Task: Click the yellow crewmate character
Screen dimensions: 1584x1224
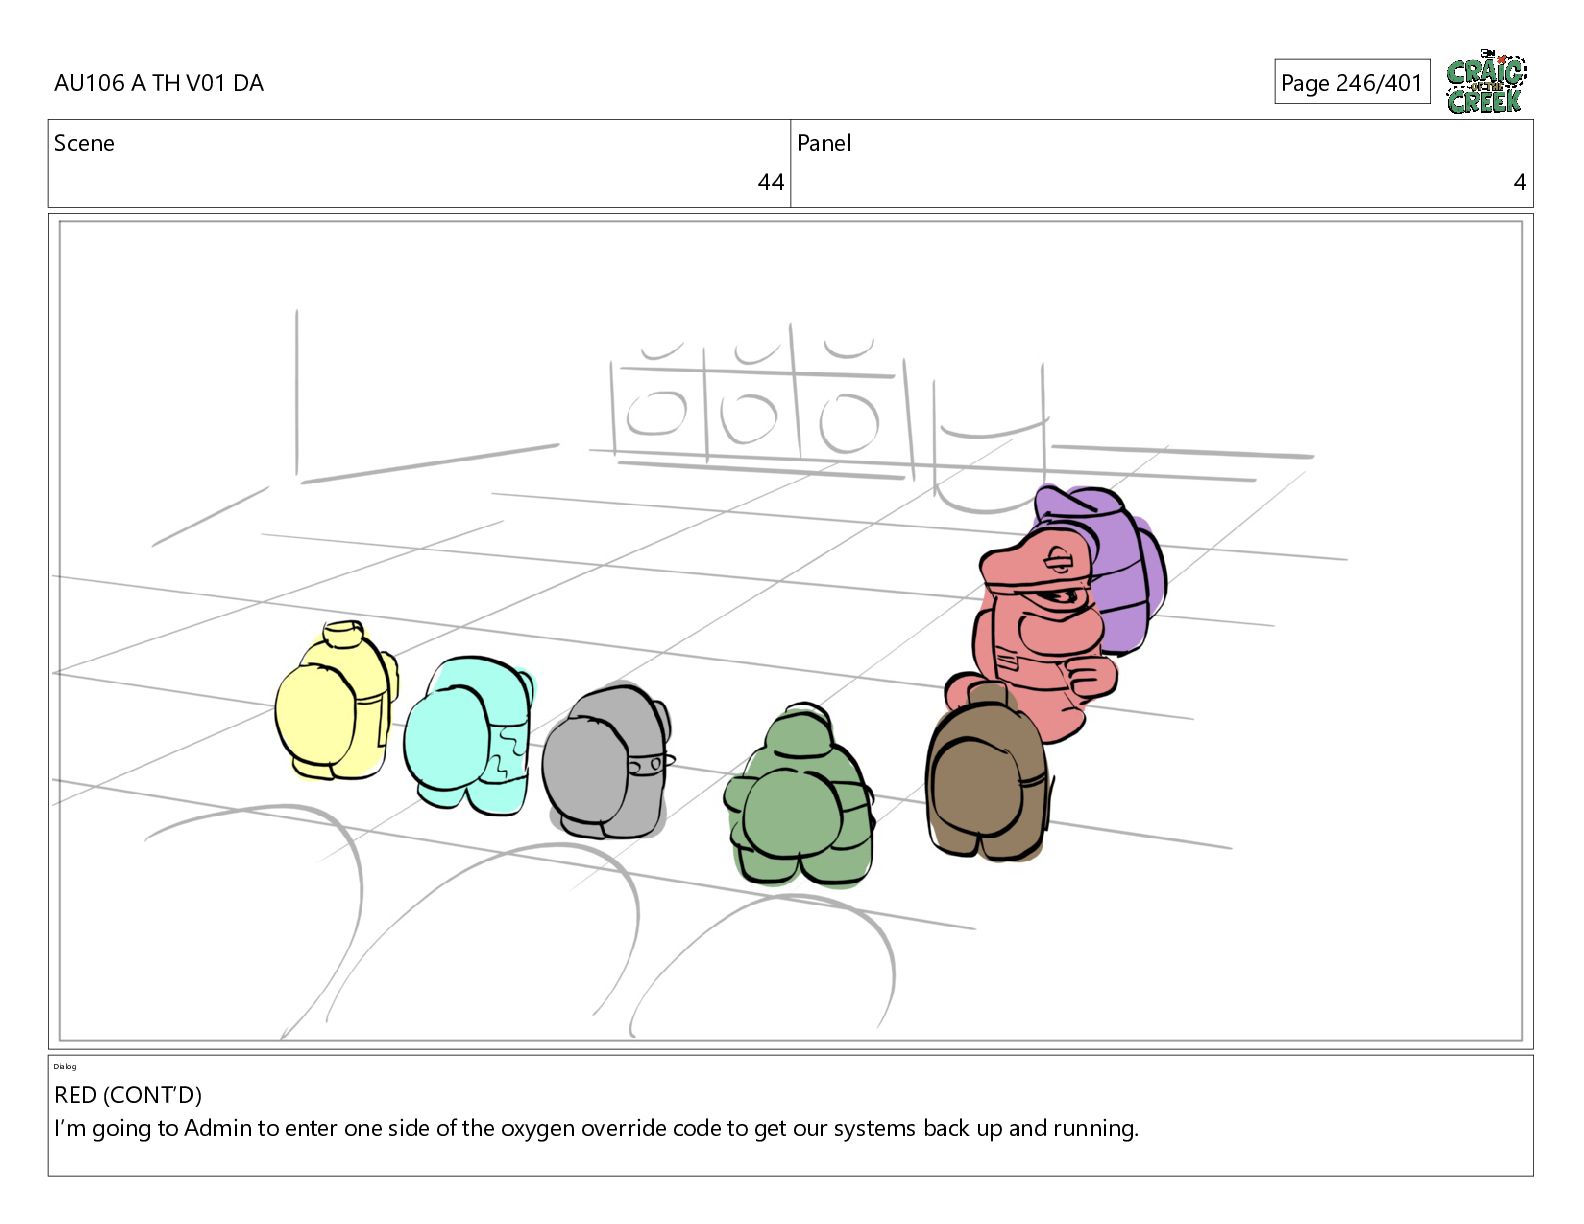Action: coord(337,699)
